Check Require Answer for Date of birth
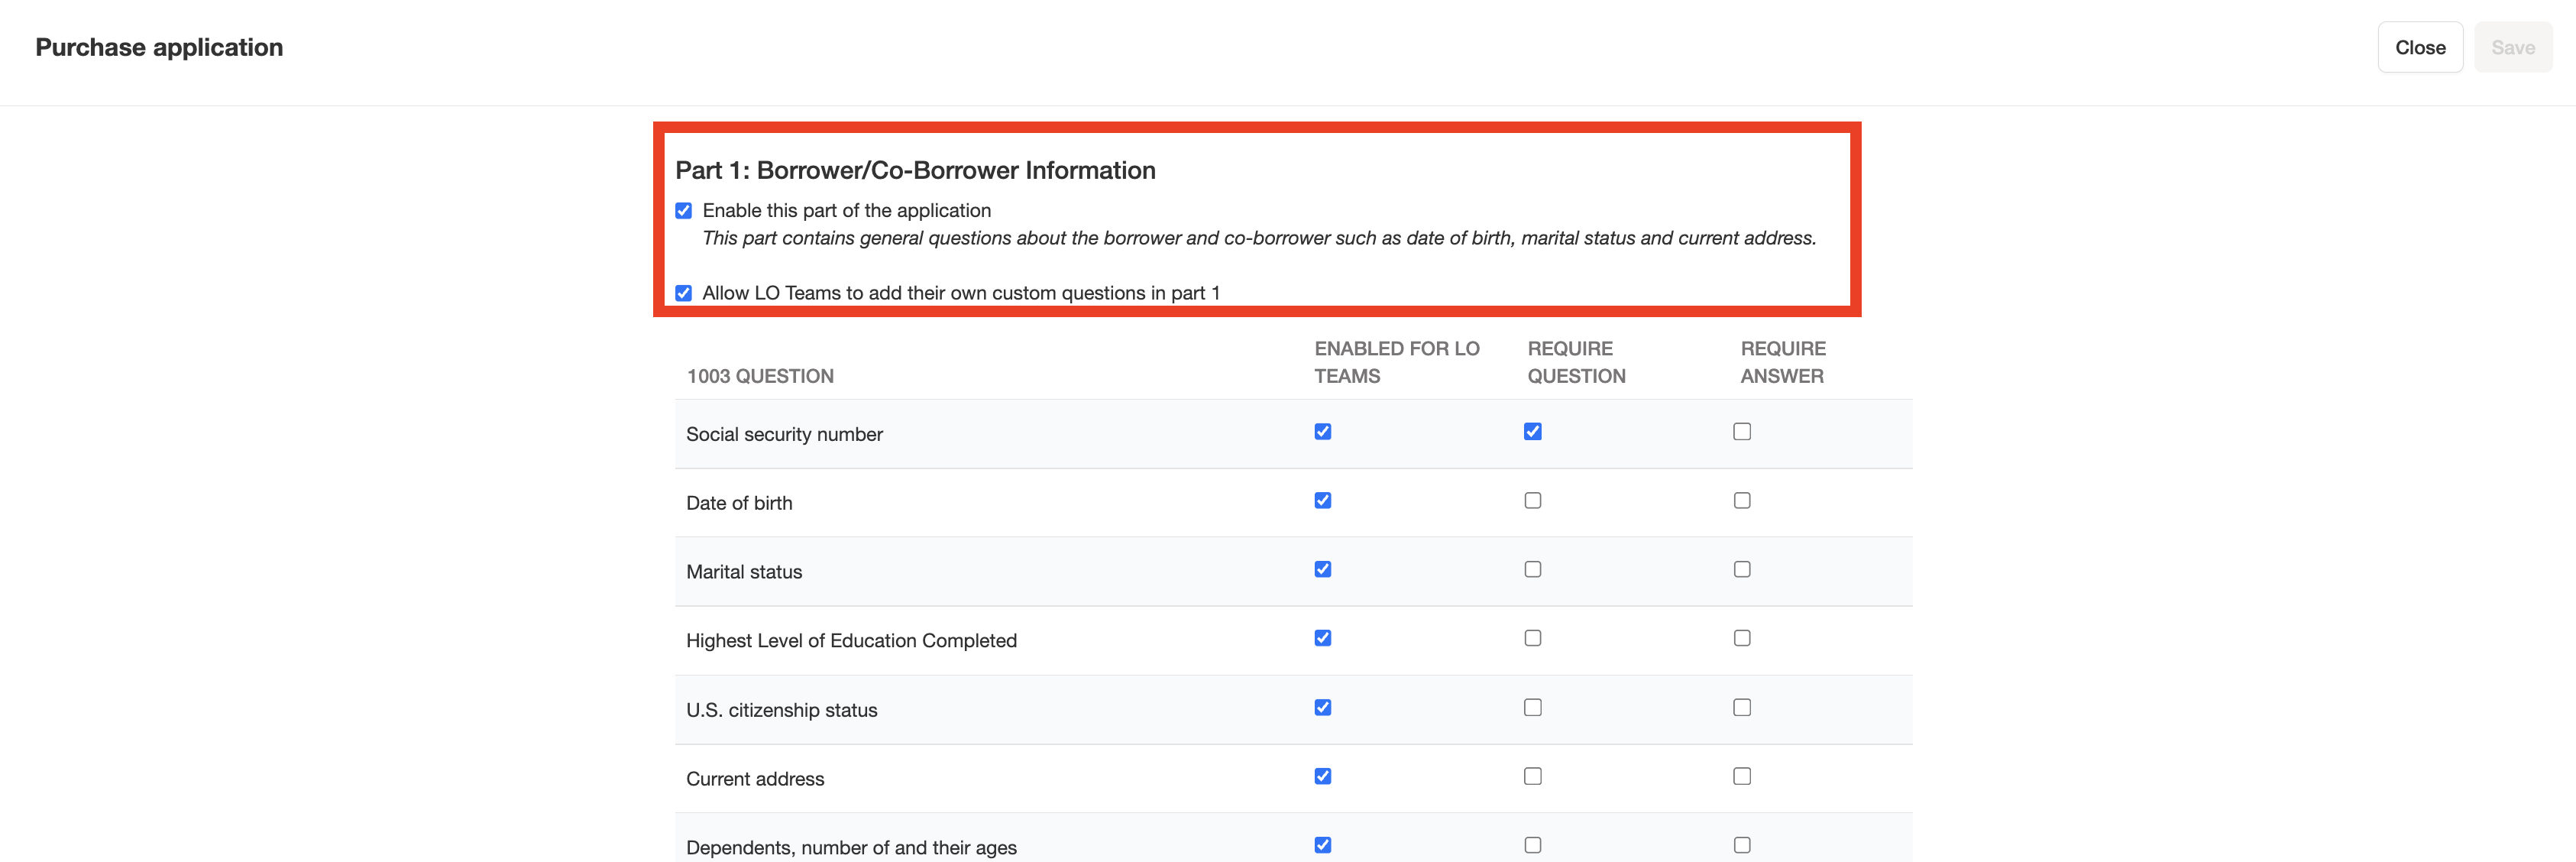Image resolution: width=2576 pixels, height=862 pixels. (1741, 501)
